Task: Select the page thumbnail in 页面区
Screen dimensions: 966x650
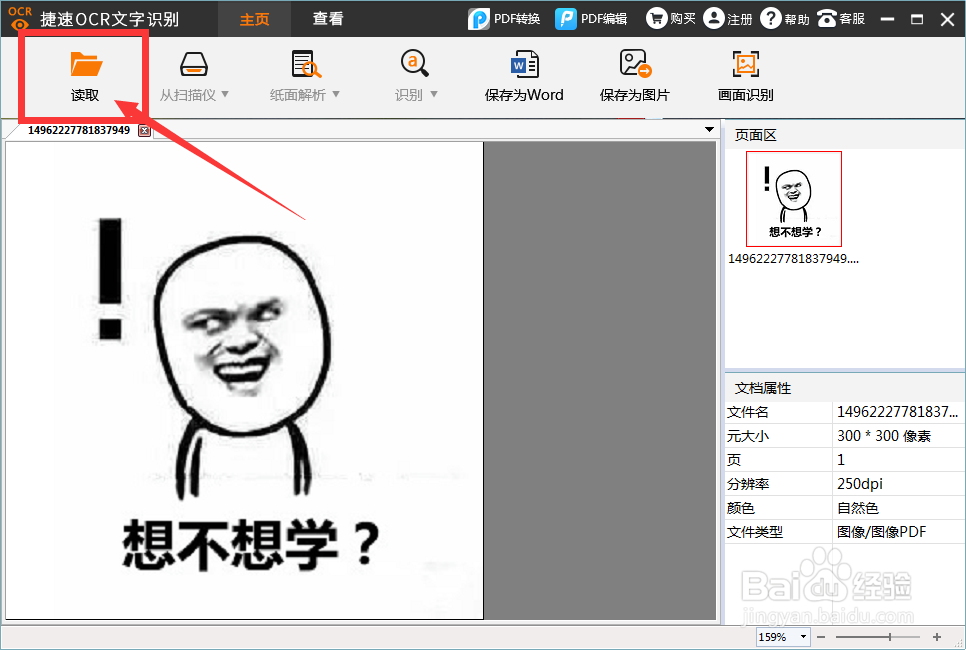Action: [x=794, y=199]
